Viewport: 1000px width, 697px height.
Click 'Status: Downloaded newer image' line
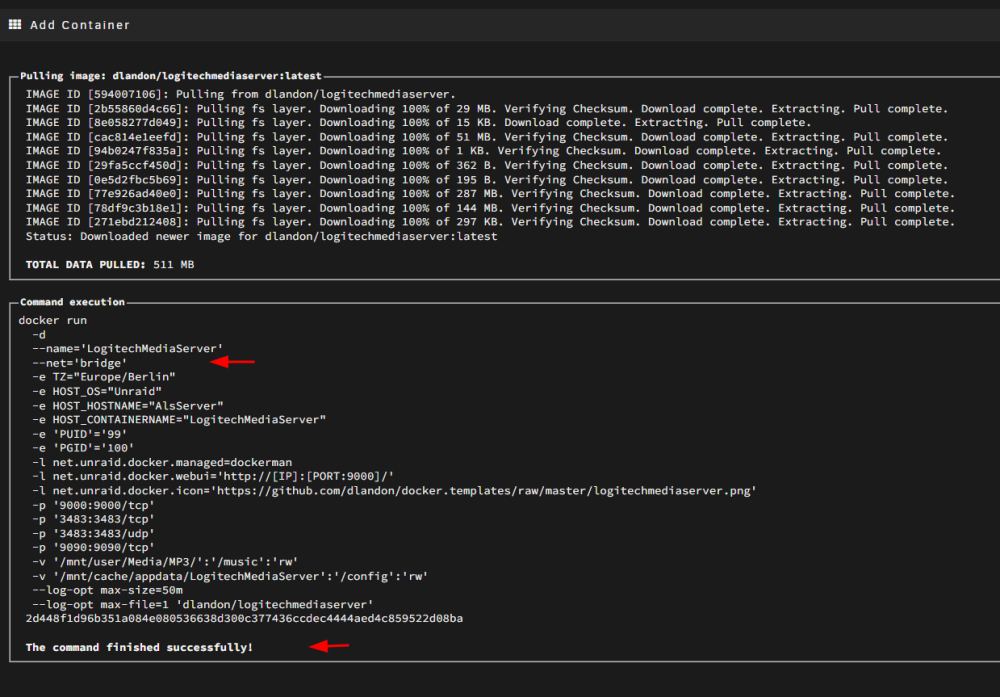point(261,237)
